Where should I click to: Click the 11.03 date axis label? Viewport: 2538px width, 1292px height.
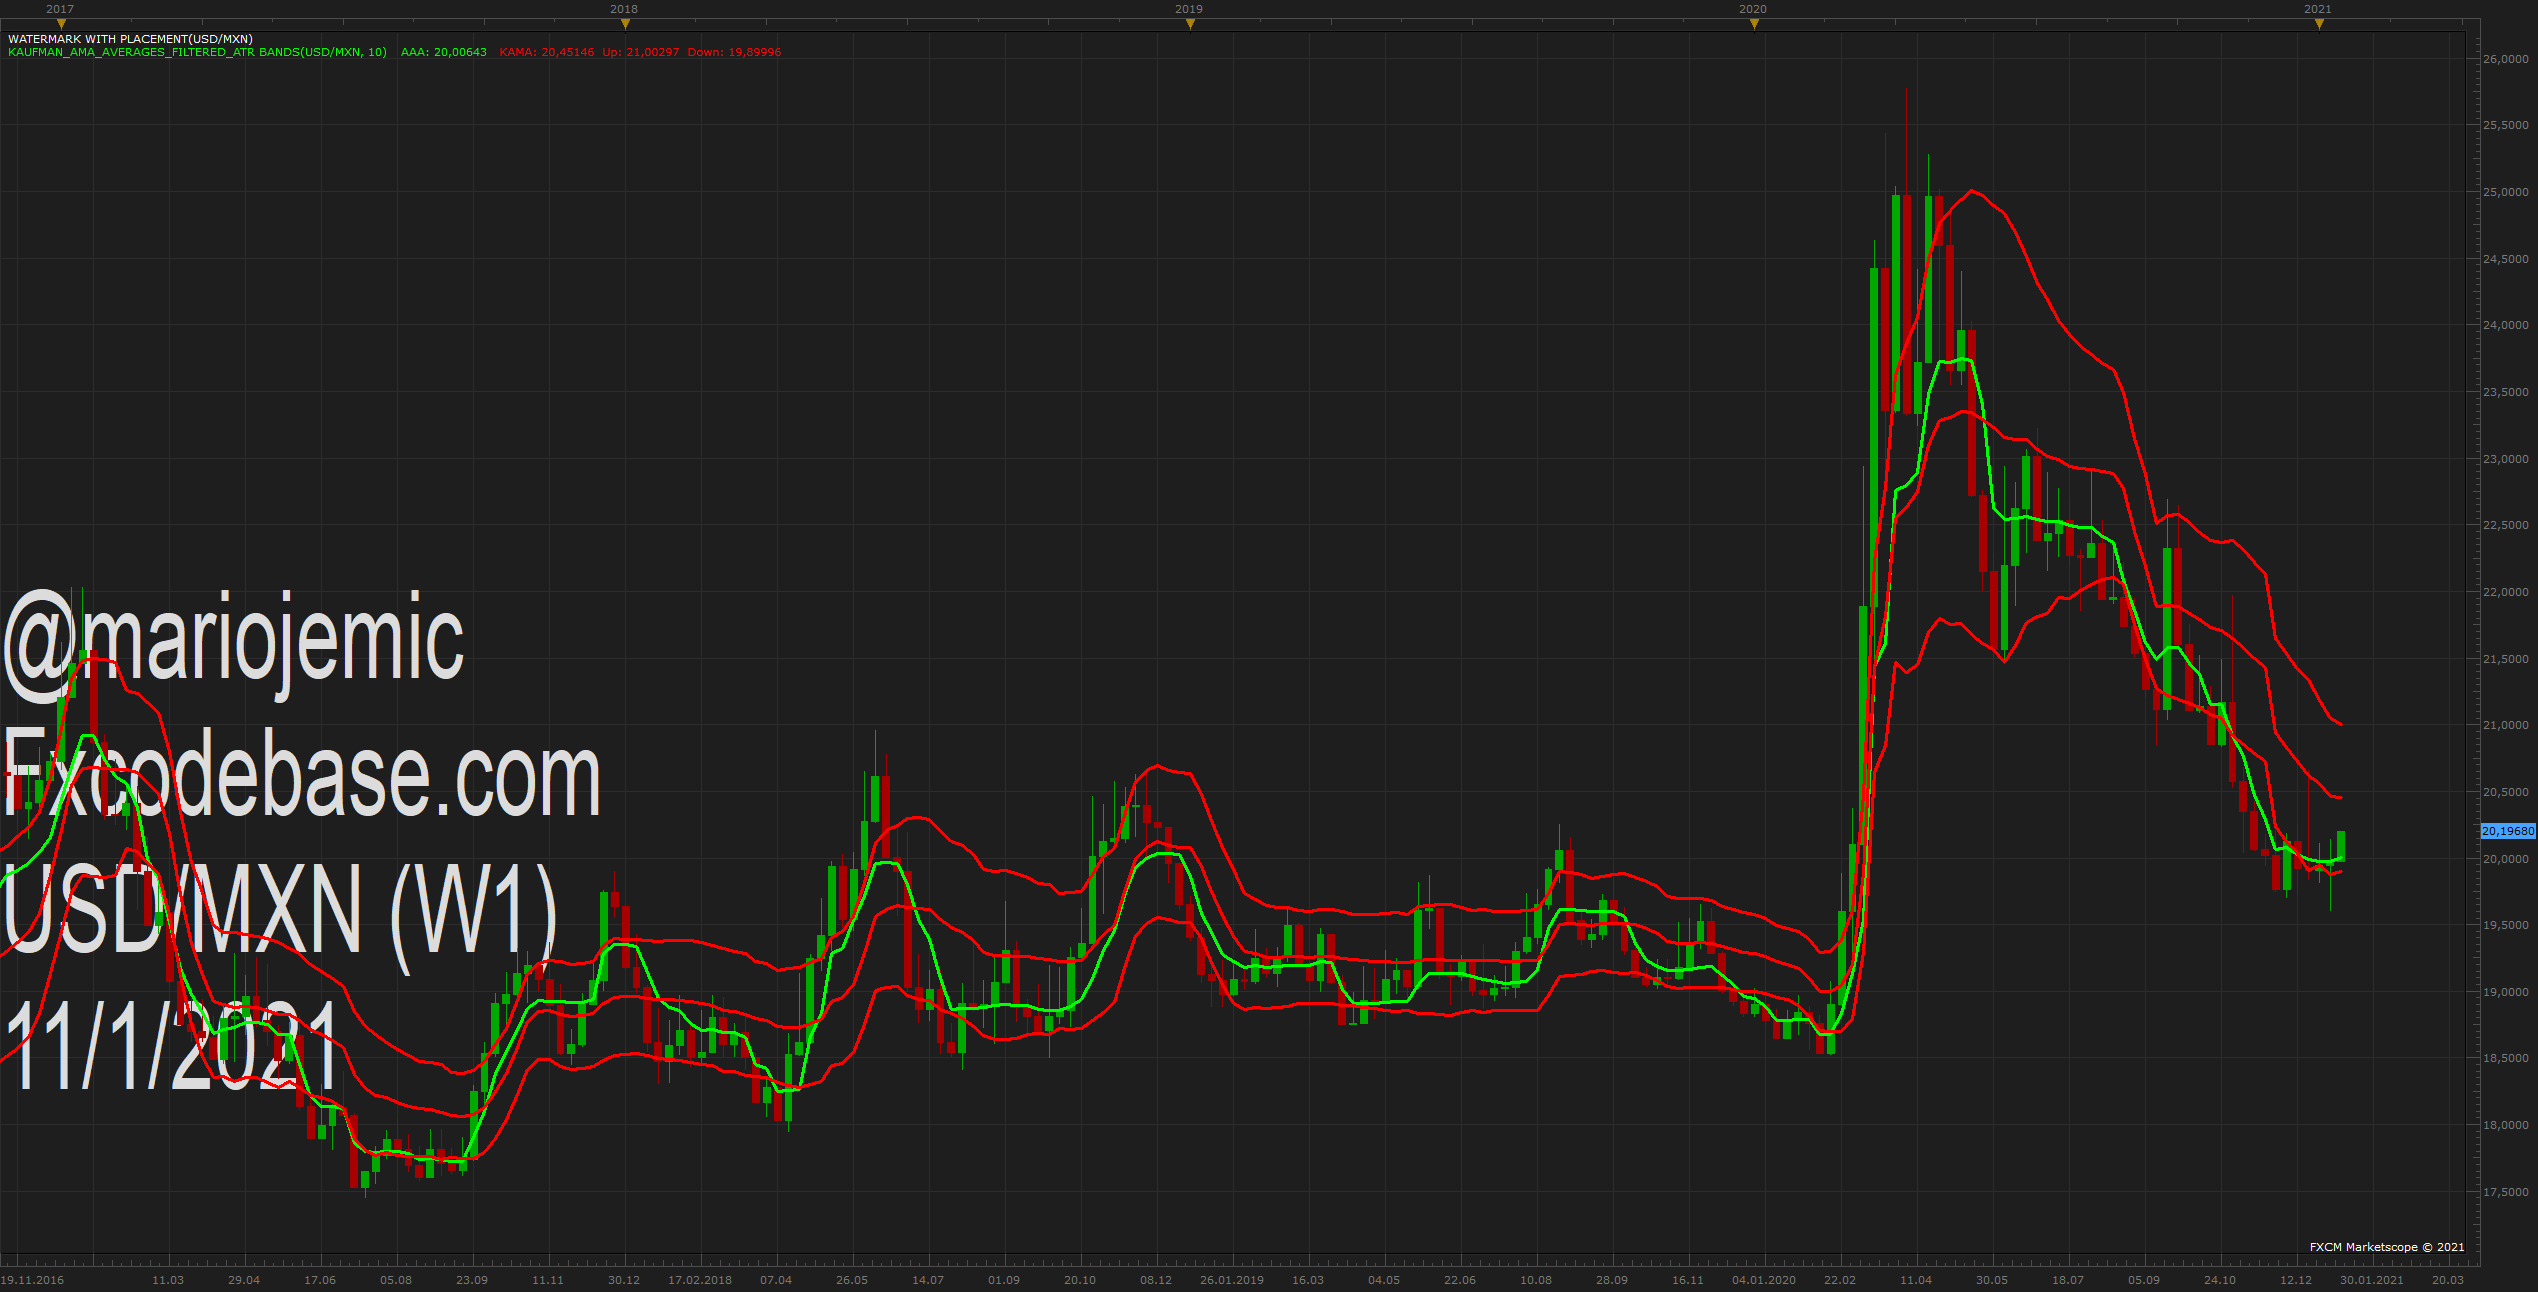(168, 1280)
